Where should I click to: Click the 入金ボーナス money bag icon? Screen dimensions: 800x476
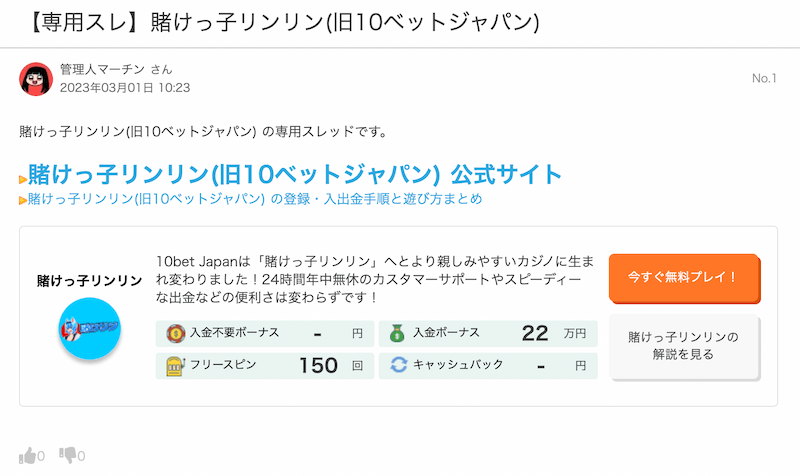pyautogui.click(x=397, y=334)
